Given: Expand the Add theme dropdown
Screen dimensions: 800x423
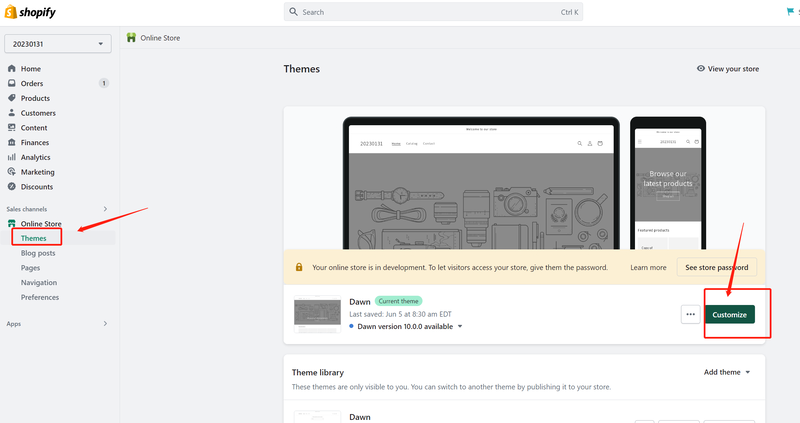Looking at the screenshot, I should pyautogui.click(x=727, y=372).
